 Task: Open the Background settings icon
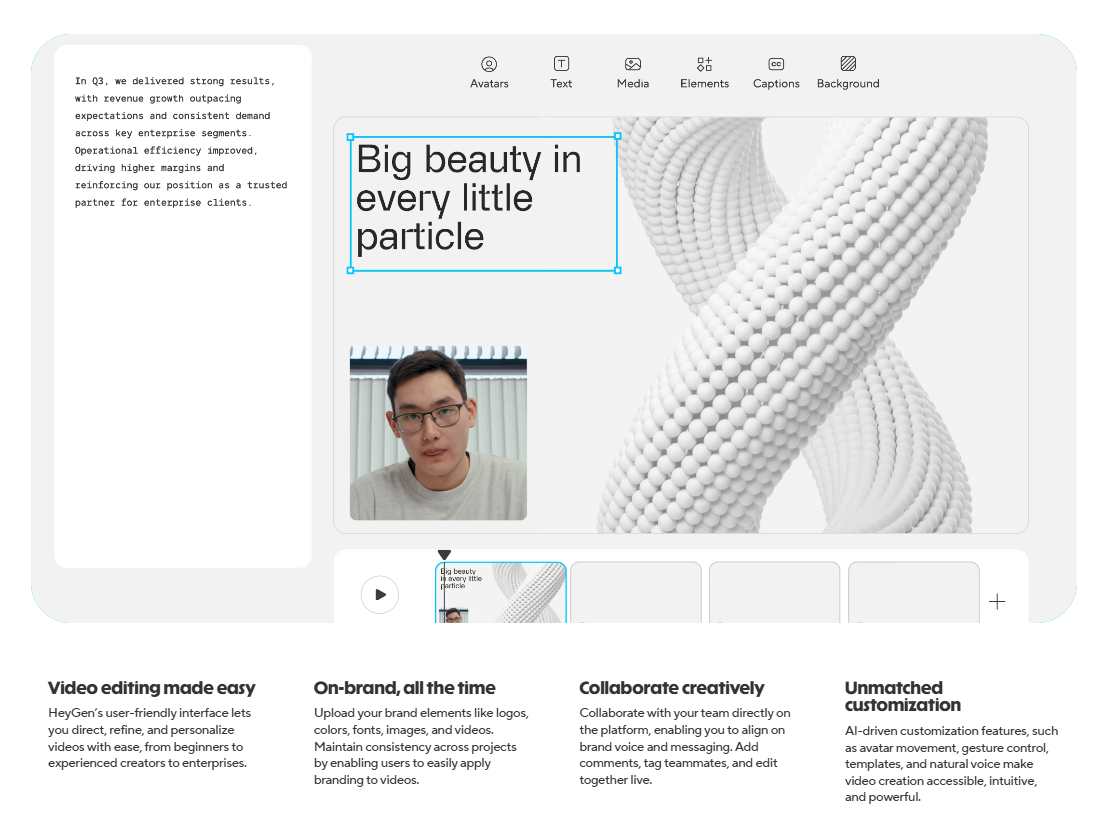[x=848, y=64]
